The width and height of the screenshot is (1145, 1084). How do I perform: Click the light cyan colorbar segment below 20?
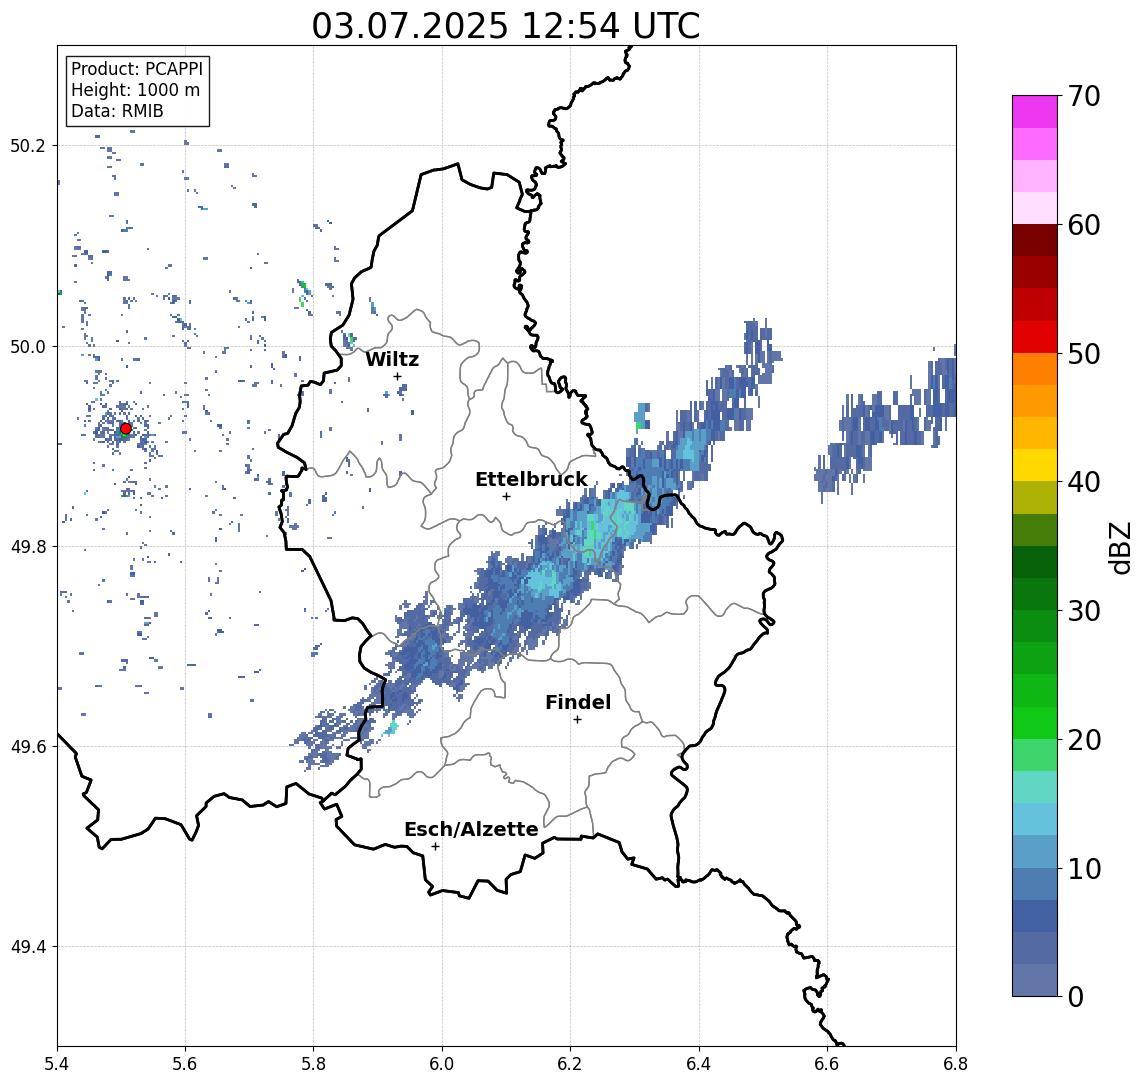coord(1035,787)
